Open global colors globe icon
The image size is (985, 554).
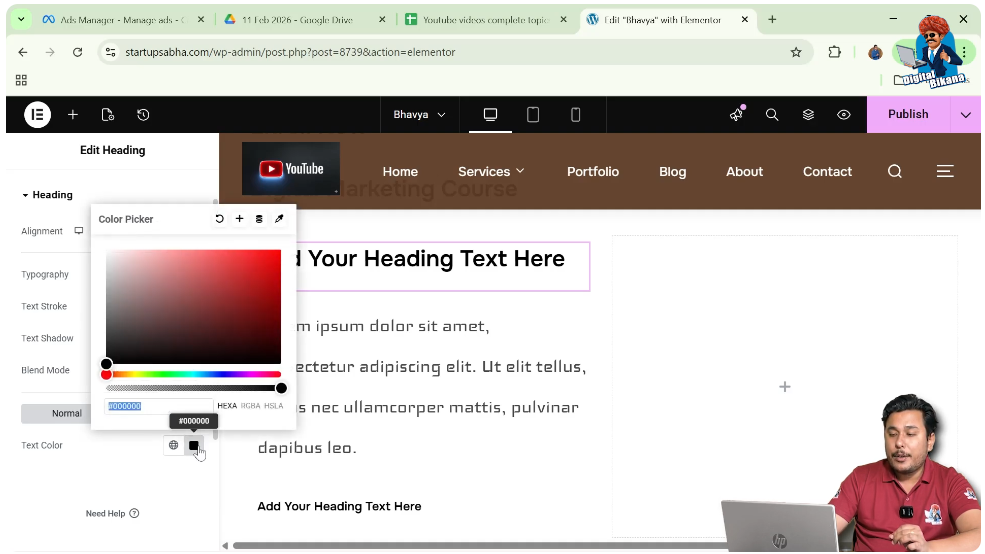(x=173, y=445)
